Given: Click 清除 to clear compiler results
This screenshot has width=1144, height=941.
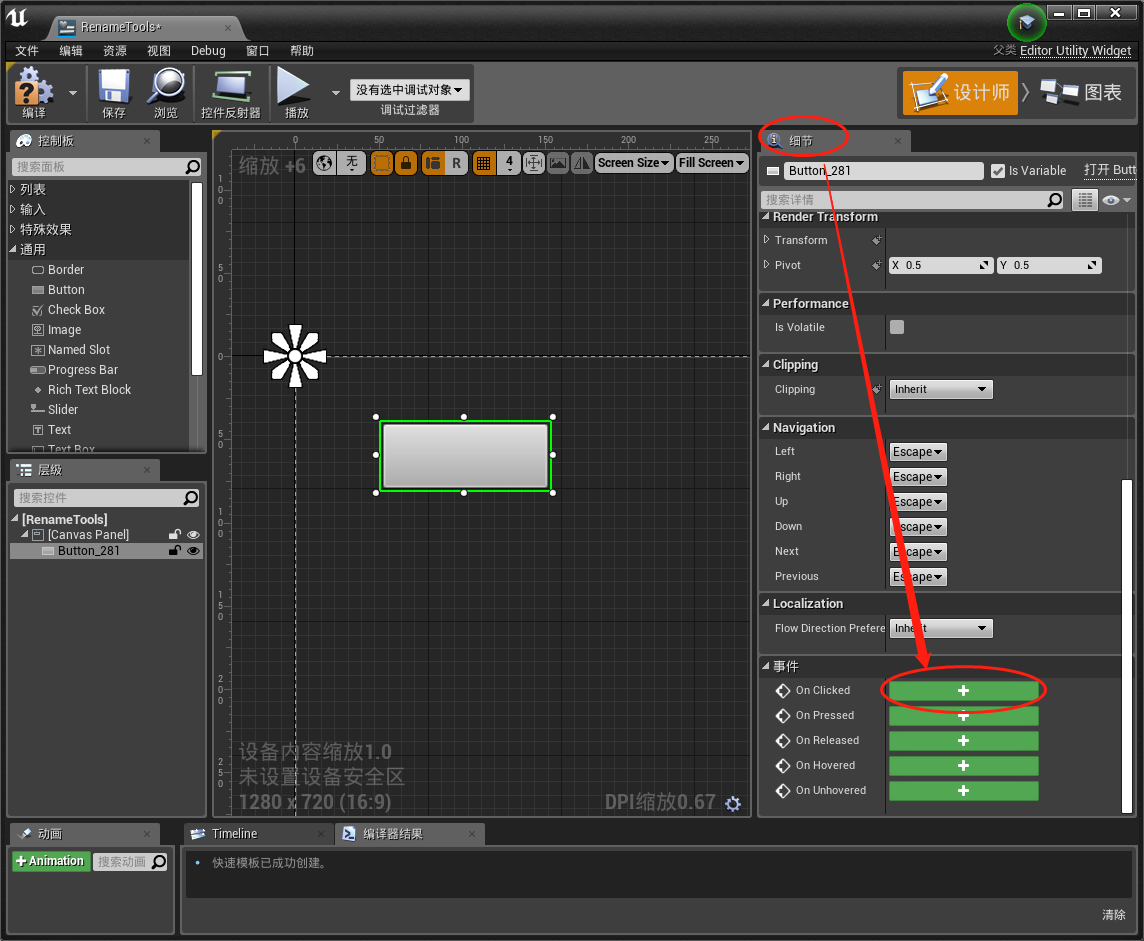Looking at the screenshot, I should click(1113, 914).
